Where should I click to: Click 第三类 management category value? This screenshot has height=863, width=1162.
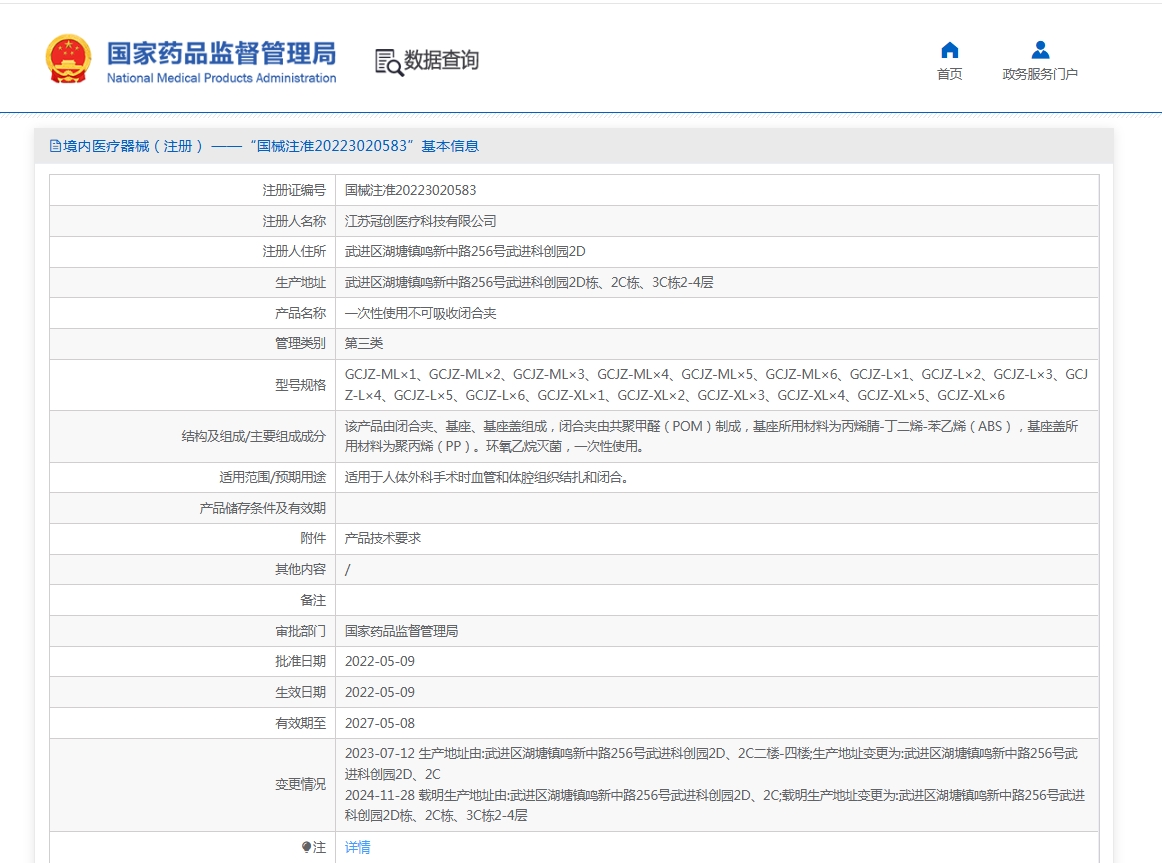[364, 344]
